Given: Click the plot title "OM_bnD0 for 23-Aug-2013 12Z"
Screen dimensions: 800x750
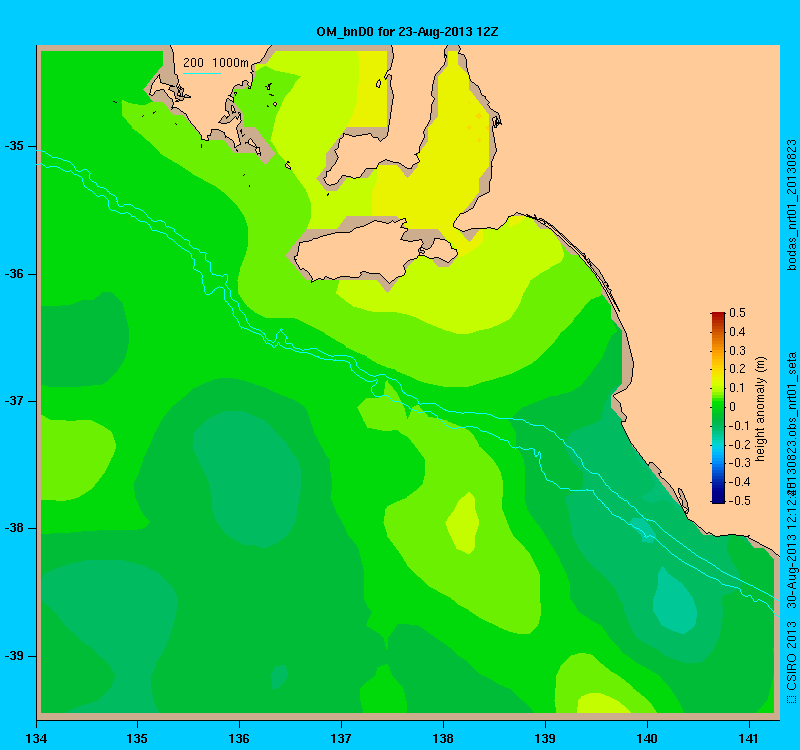Looking at the screenshot, I should [407, 32].
